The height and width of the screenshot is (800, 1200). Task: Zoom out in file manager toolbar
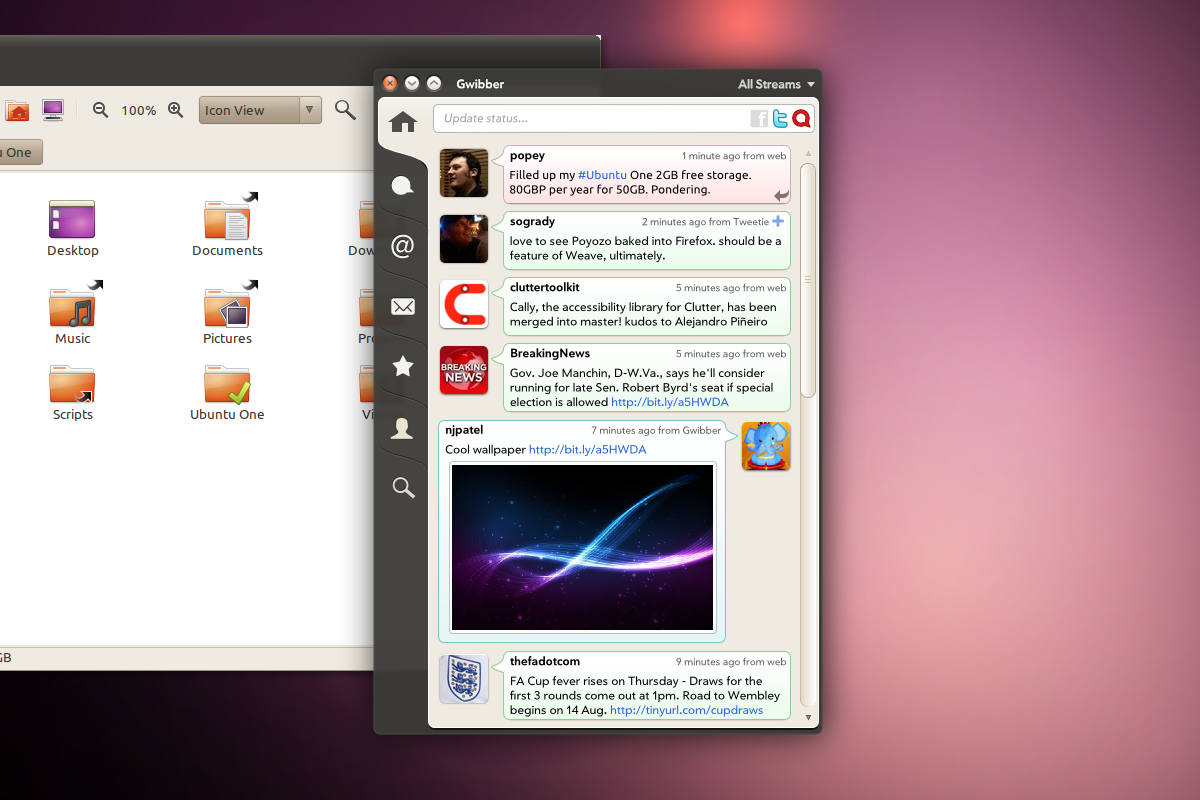coord(100,110)
